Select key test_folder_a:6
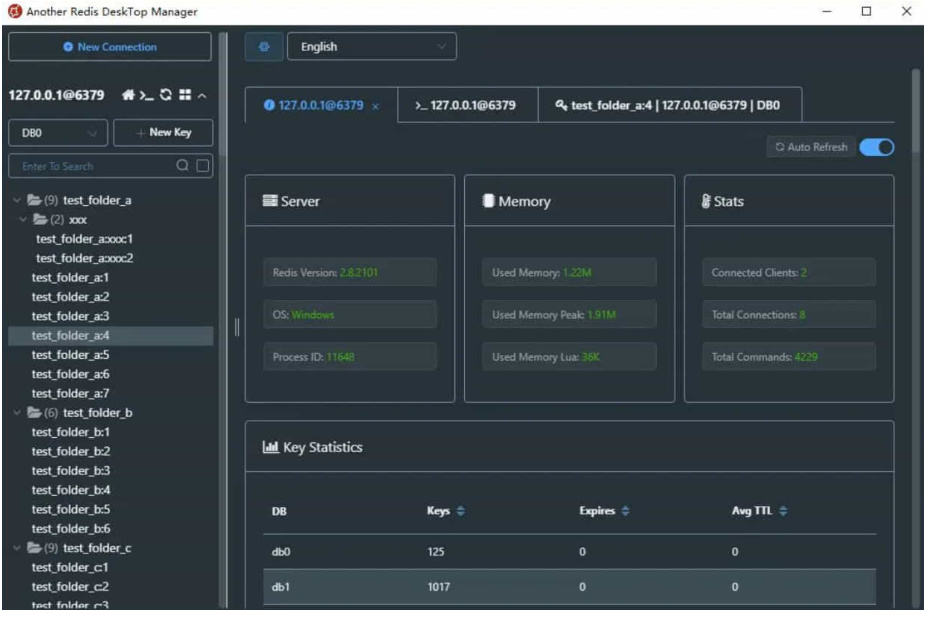 [x=70, y=375]
